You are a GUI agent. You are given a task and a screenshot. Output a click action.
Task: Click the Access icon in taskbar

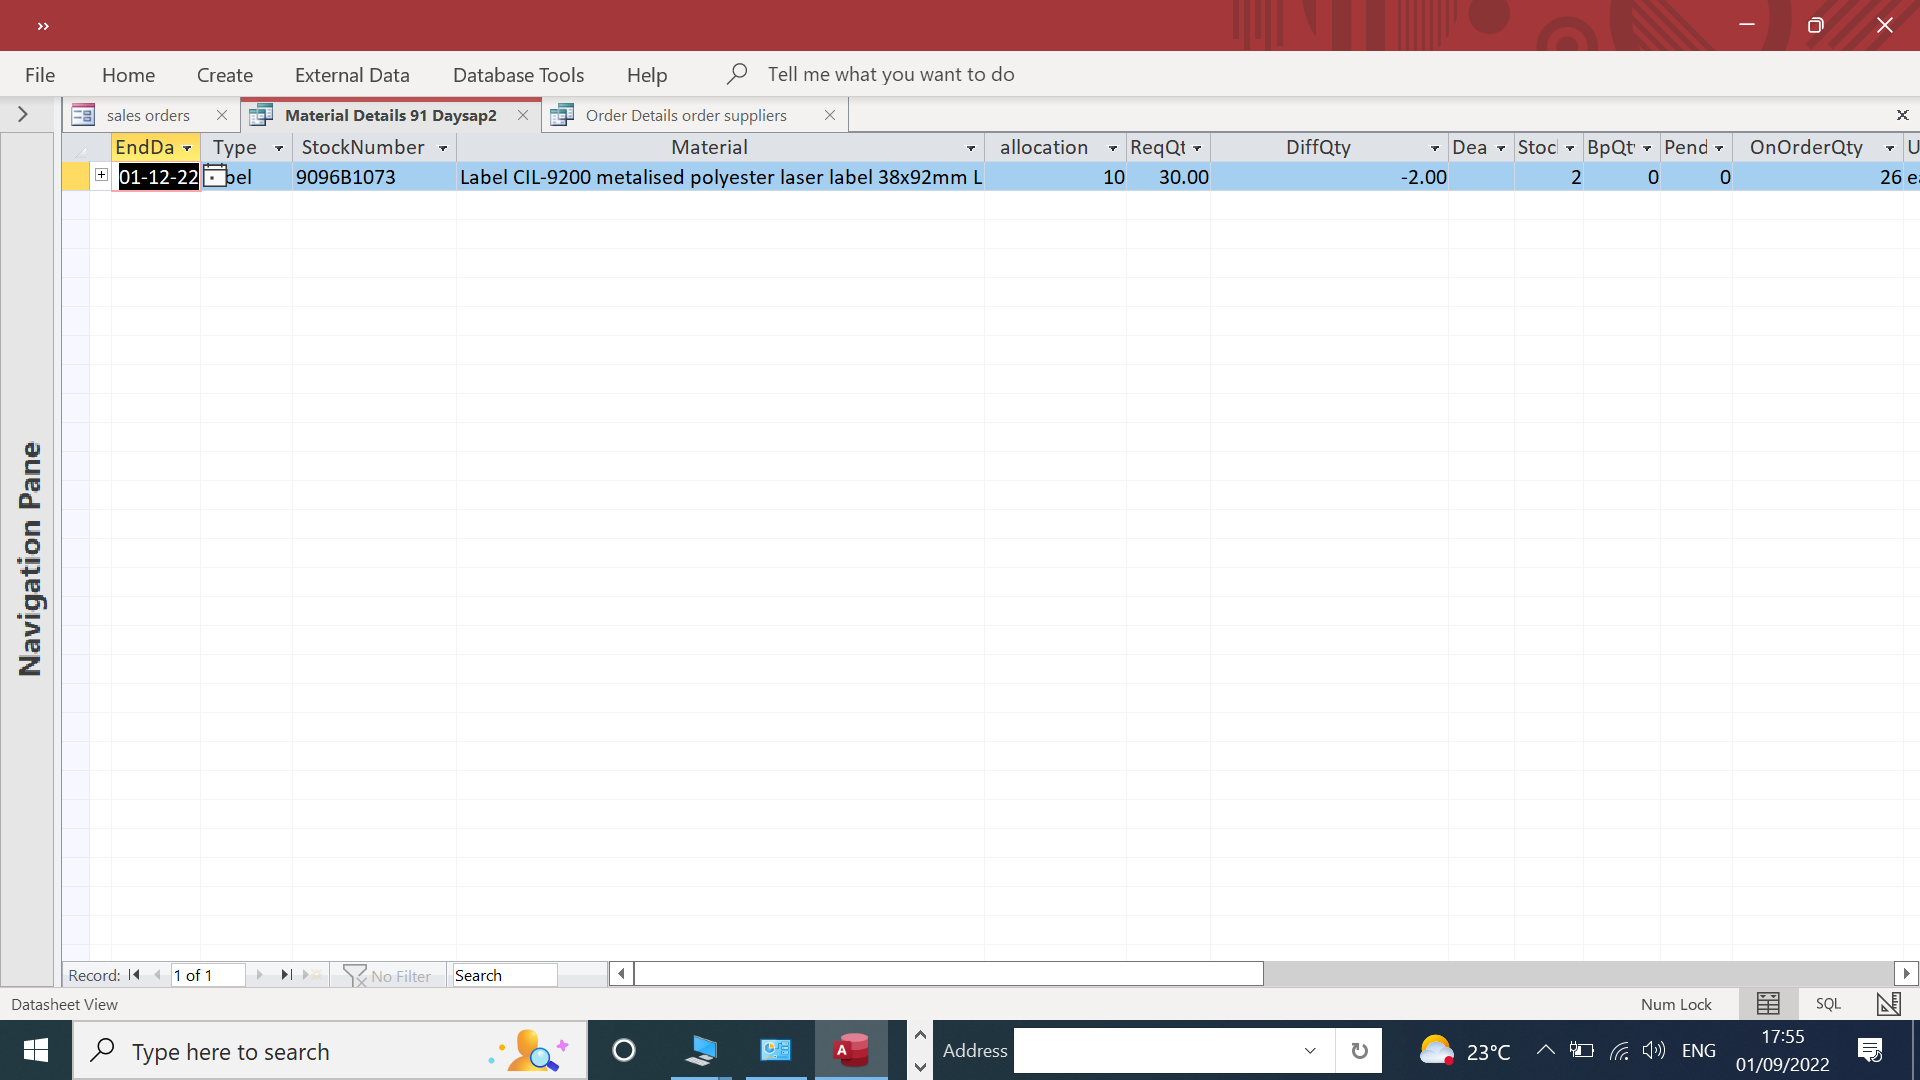[x=851, y=1050]
